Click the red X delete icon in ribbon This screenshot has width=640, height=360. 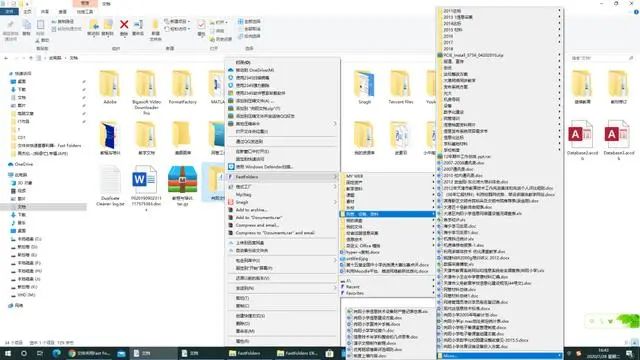point(124,25)
